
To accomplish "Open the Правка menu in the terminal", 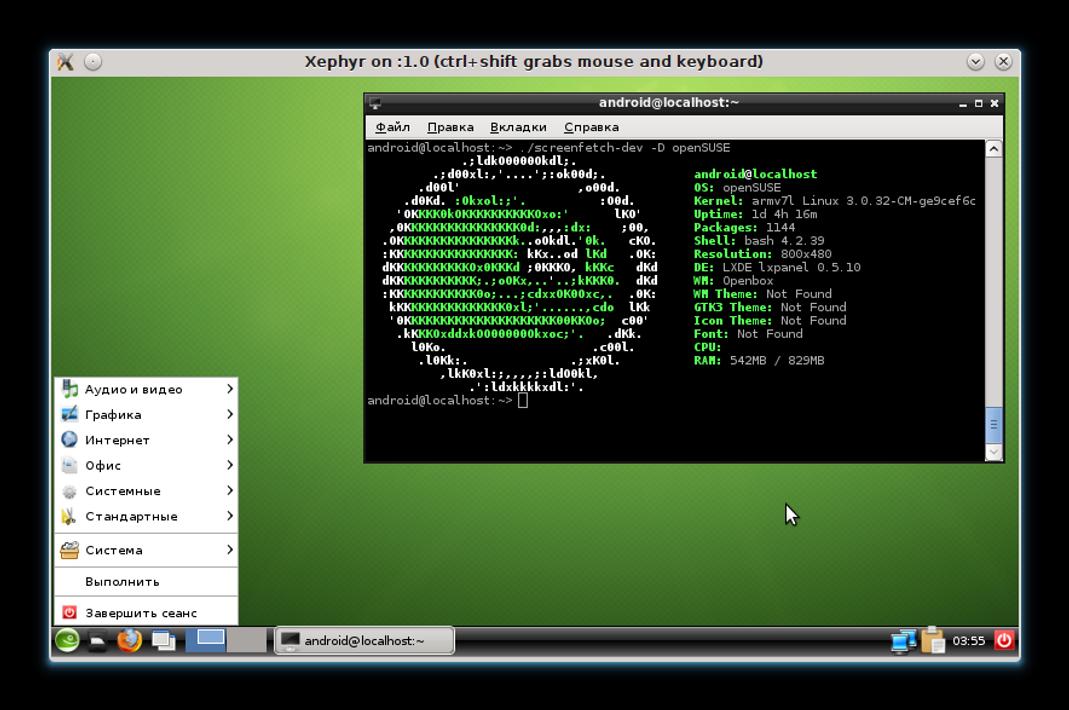I will (x=450, y=127).
